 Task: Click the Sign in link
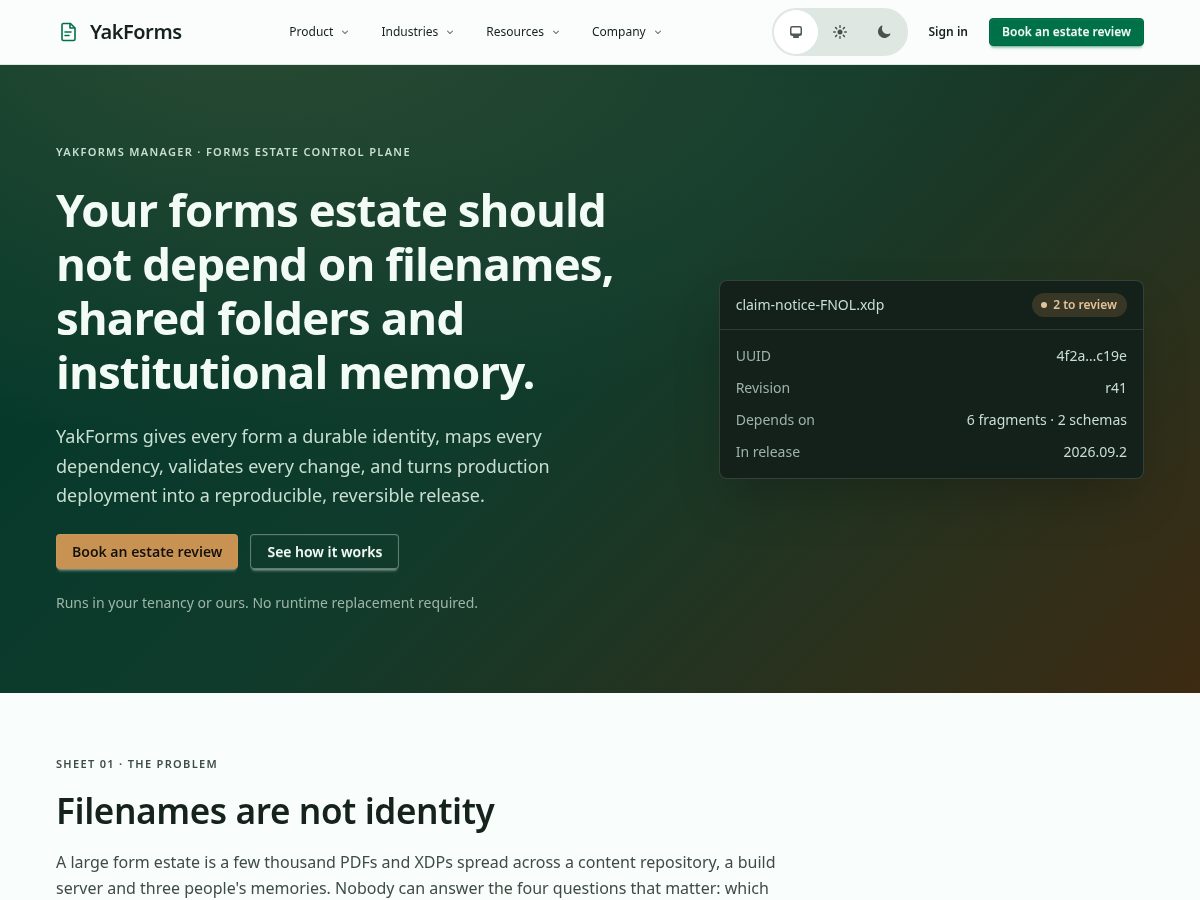point(948,32)
